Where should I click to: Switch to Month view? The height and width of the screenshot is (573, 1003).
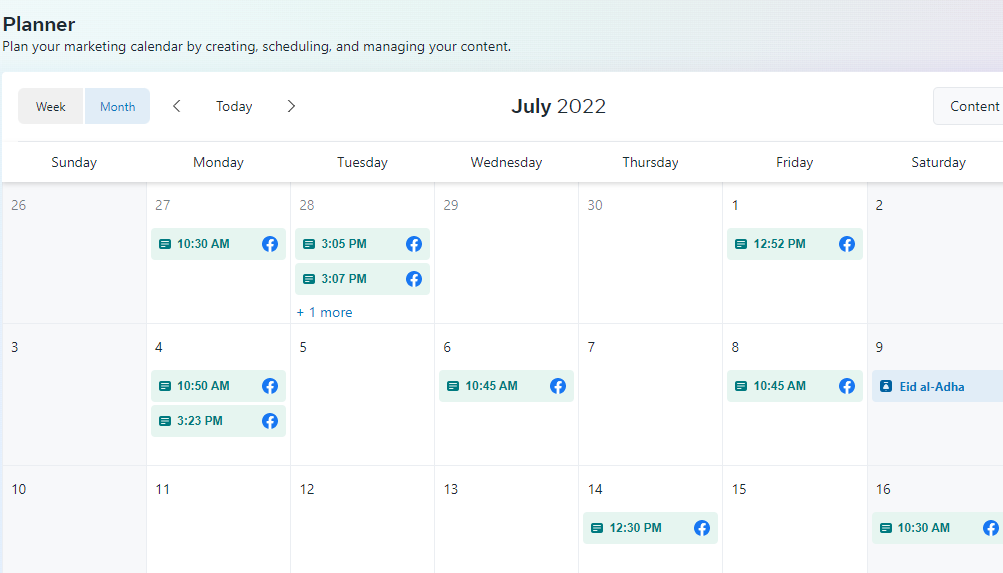[117, 107]
